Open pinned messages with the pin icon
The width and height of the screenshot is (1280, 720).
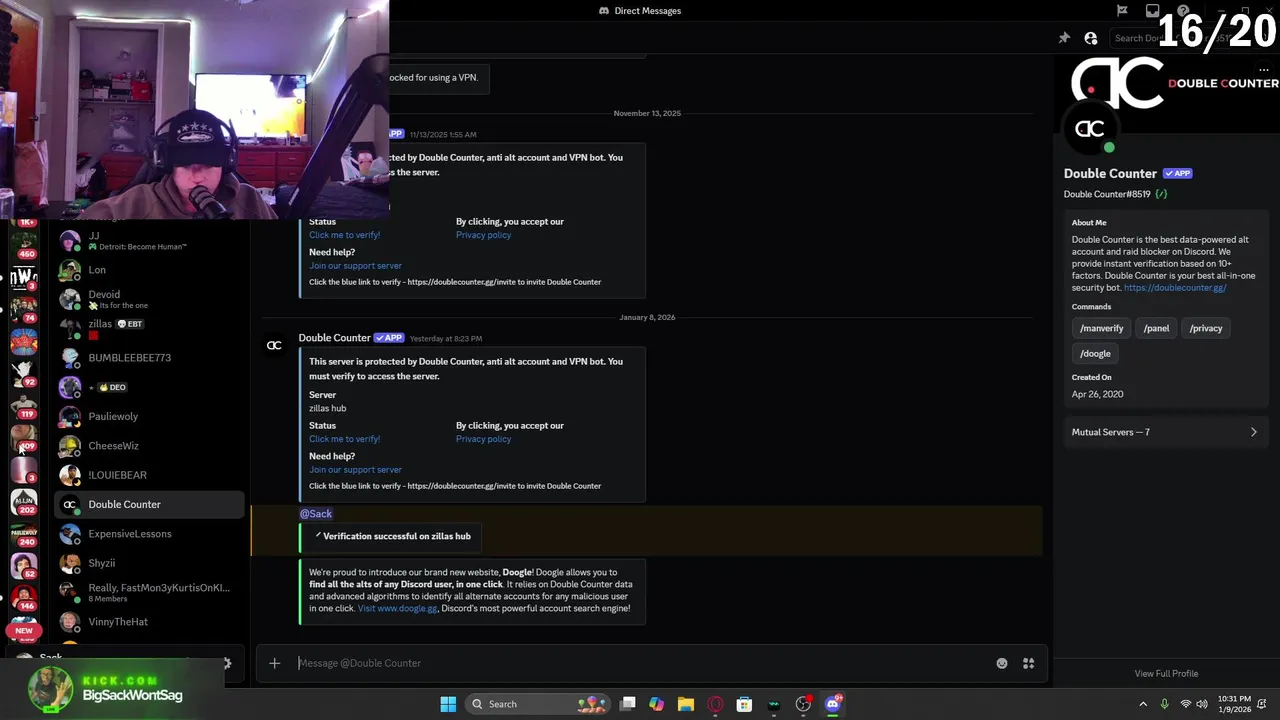1064,38
